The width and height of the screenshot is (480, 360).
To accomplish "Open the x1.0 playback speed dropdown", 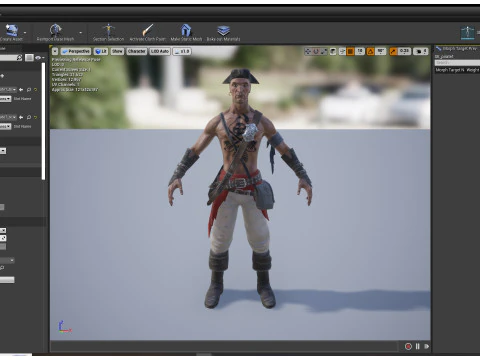I will coord(182,51).
